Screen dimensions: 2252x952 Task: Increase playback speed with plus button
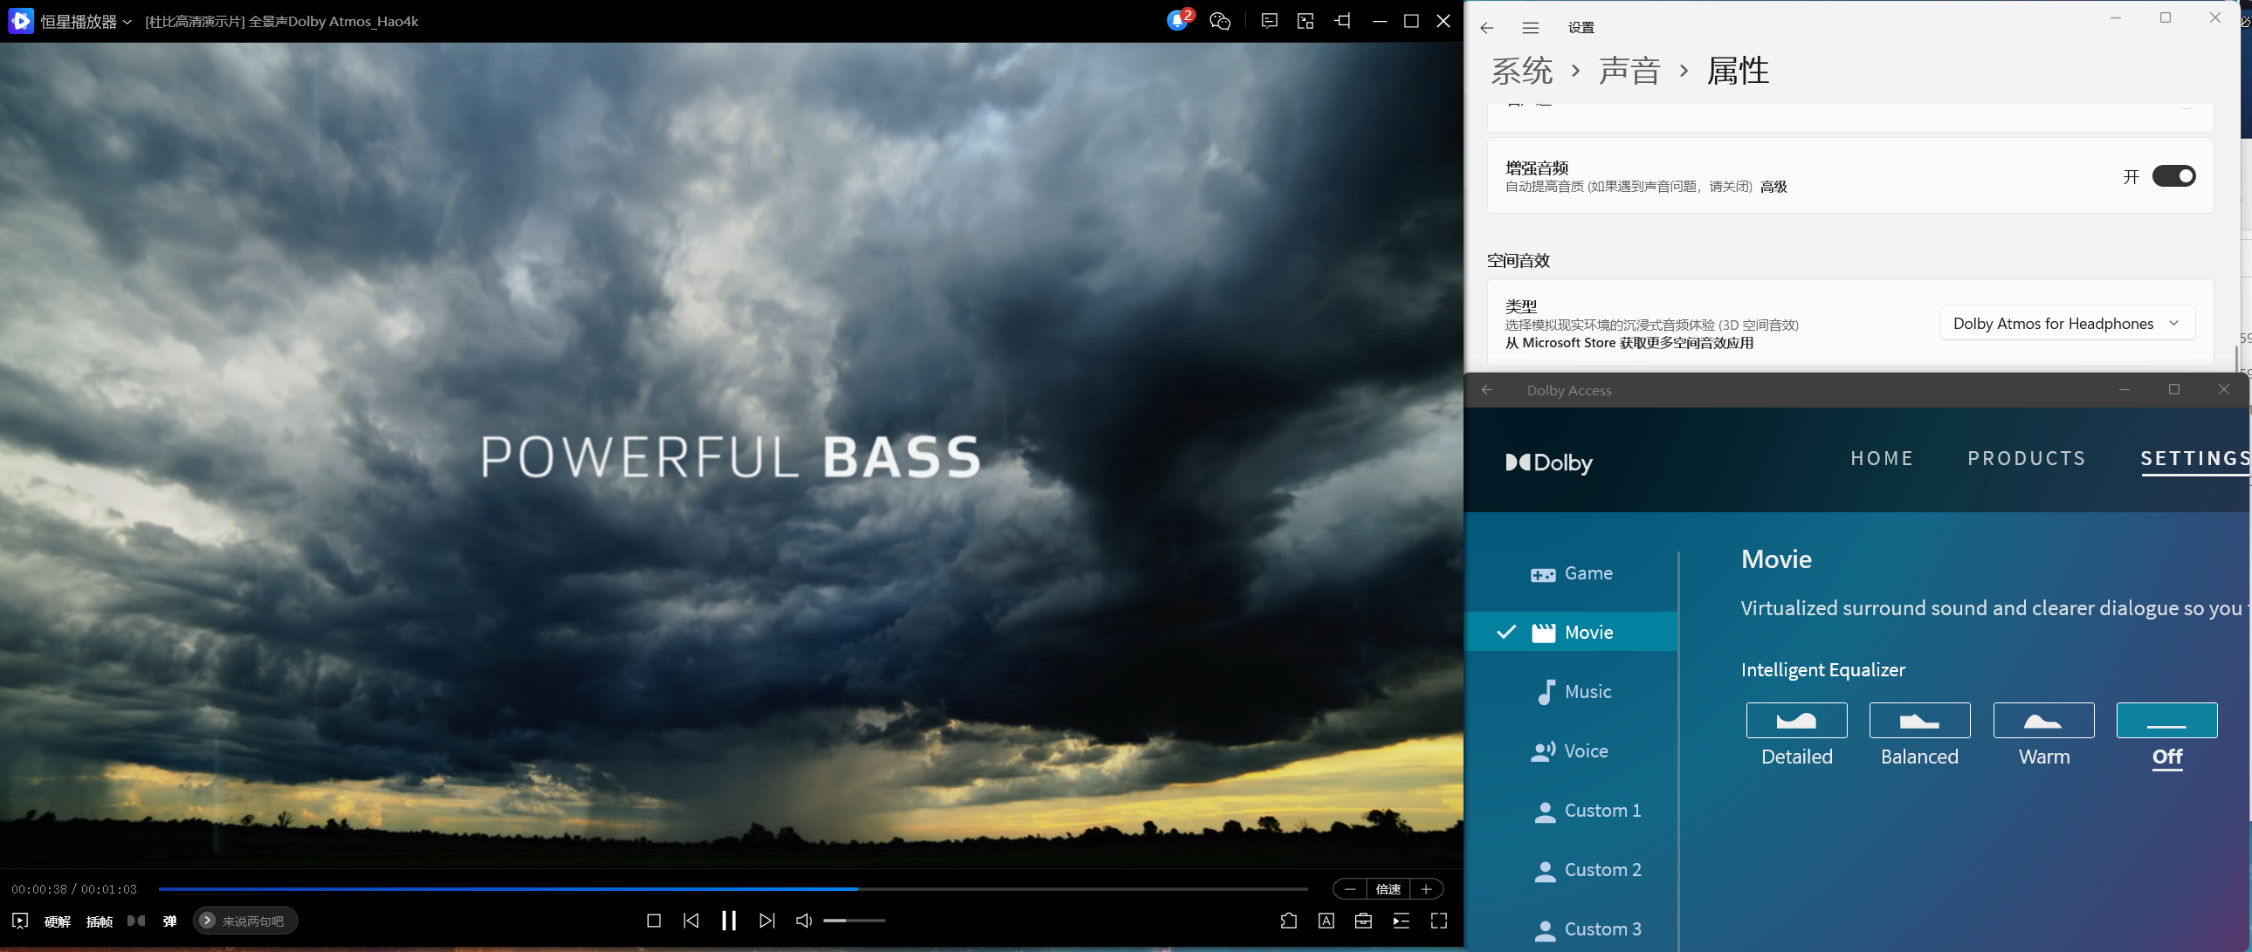click(x=1426, y=889)
